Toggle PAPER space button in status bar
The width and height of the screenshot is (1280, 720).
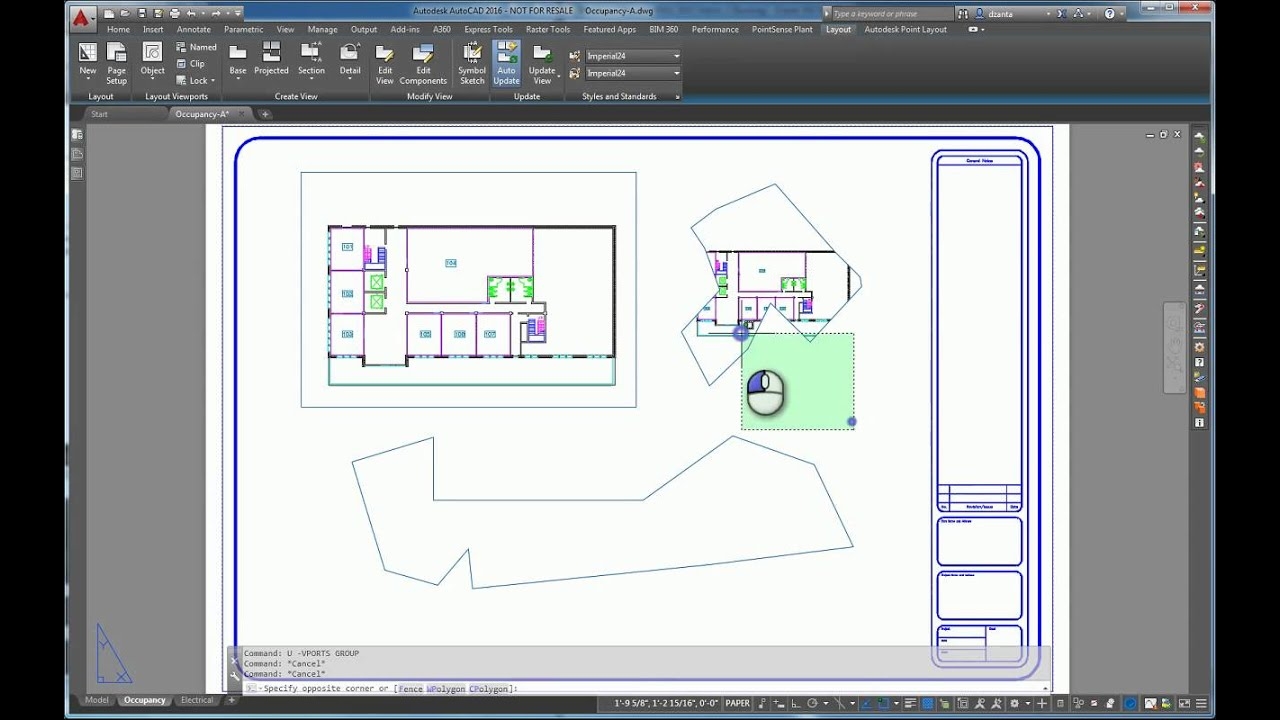[x=738, y=703]
